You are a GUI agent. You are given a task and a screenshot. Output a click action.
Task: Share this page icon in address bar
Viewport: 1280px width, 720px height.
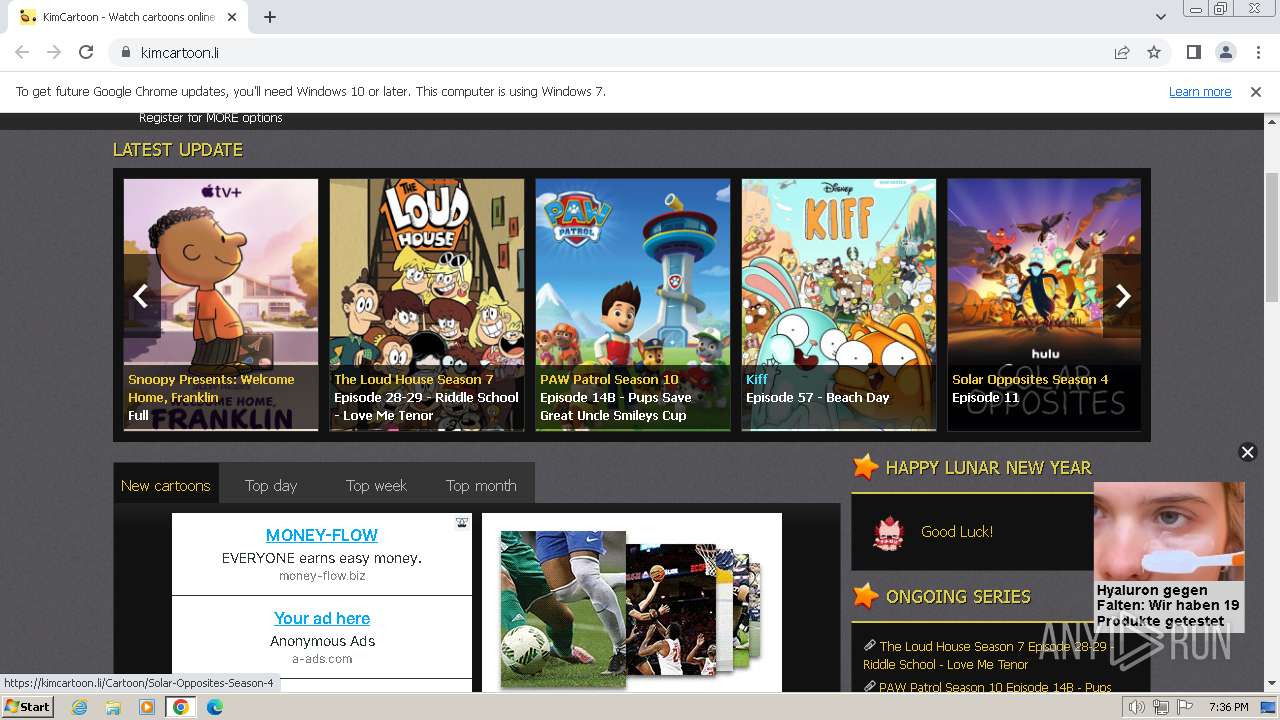pos(1122,52)
